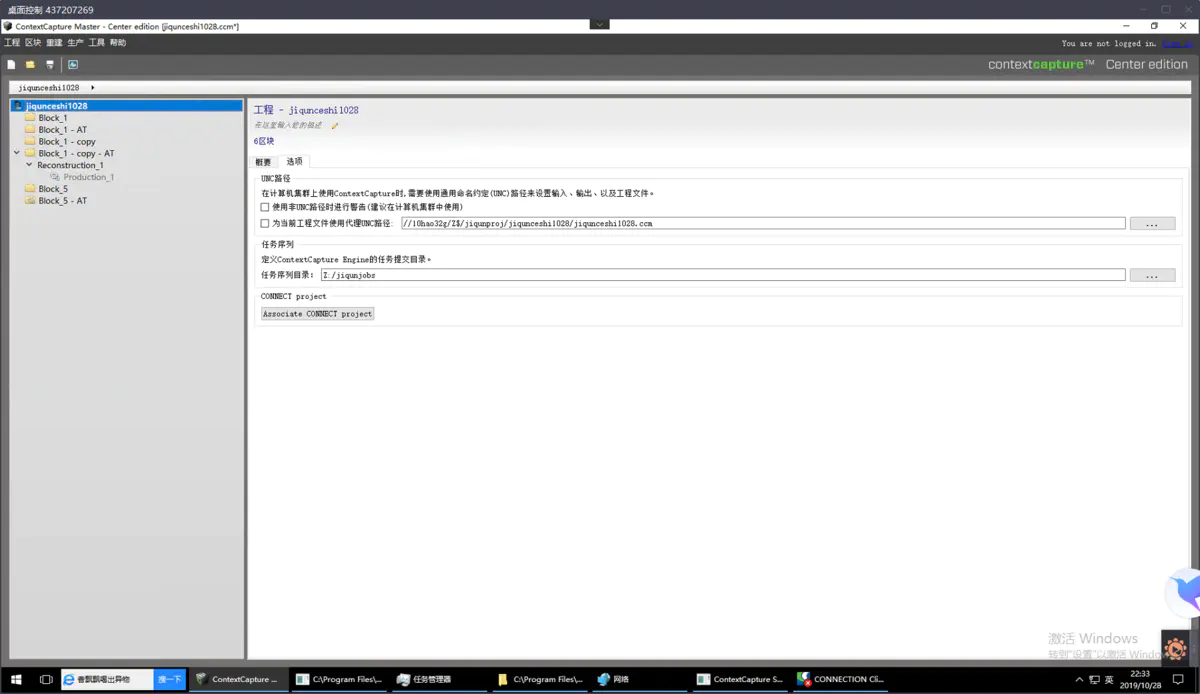Open the 工程 menu
This screenshot has width=1200, height=694.
[x=12, y=43]
